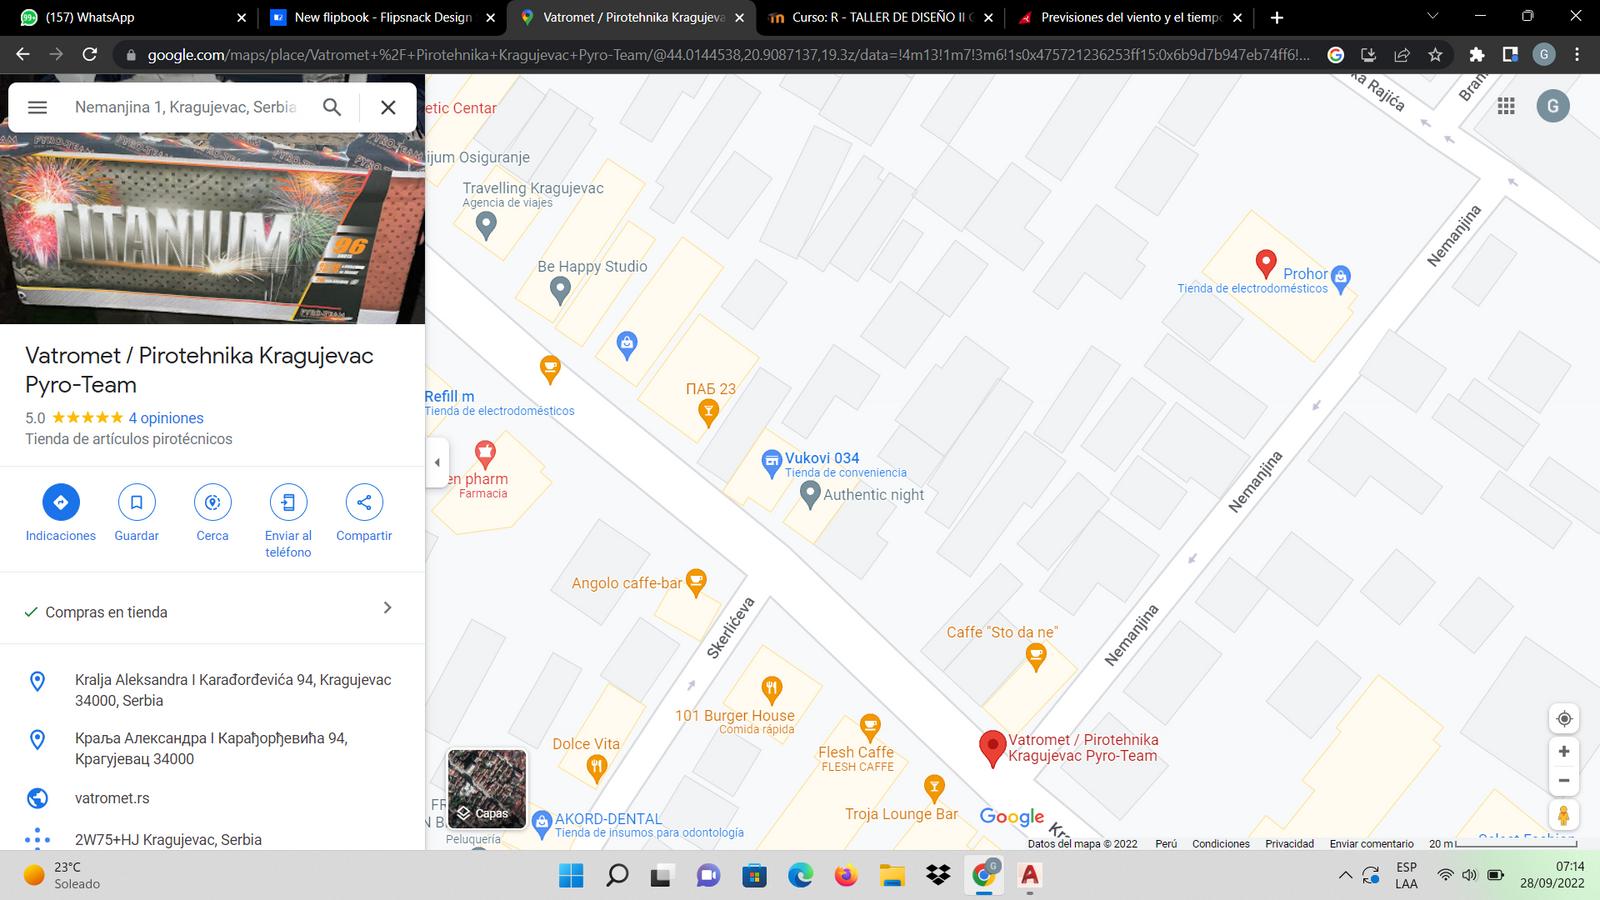Open the Capas layers thumbnail

click(487, 789)
